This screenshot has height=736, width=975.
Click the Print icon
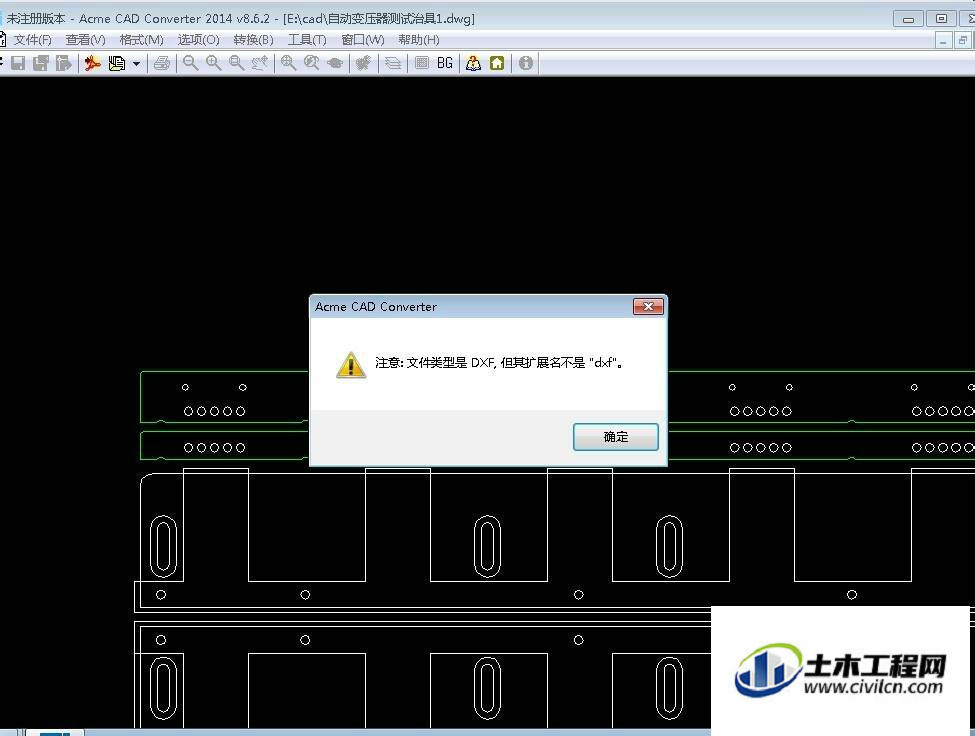click(x=162, y=63)
